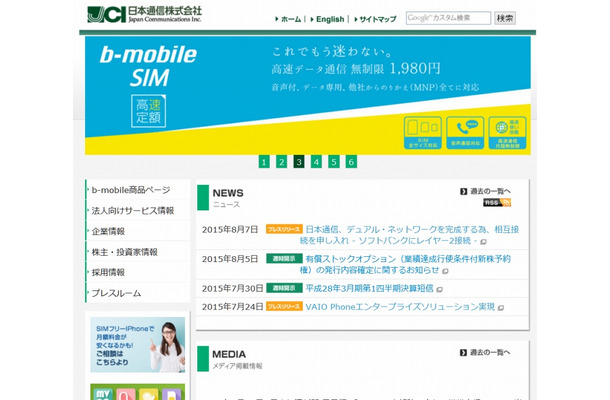Show banner slide 4

(316, 161)
